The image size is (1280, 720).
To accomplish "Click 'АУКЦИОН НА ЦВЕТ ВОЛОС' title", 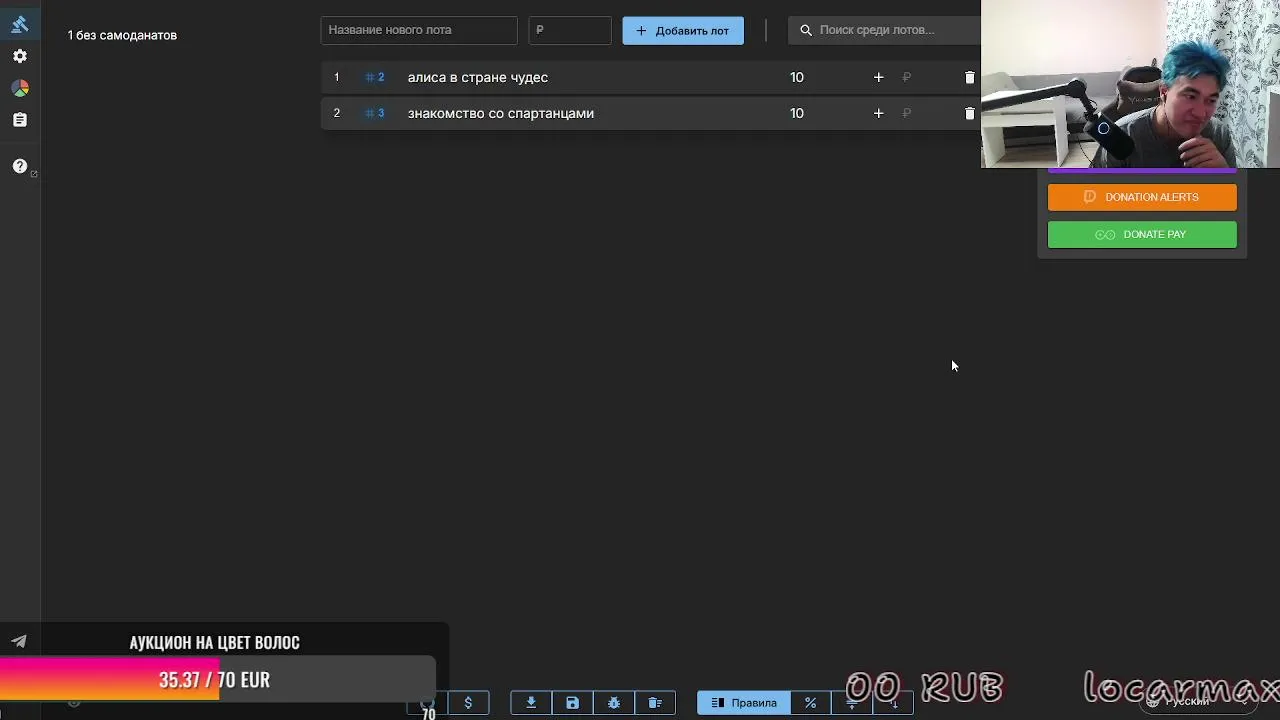I will point(215,642).
